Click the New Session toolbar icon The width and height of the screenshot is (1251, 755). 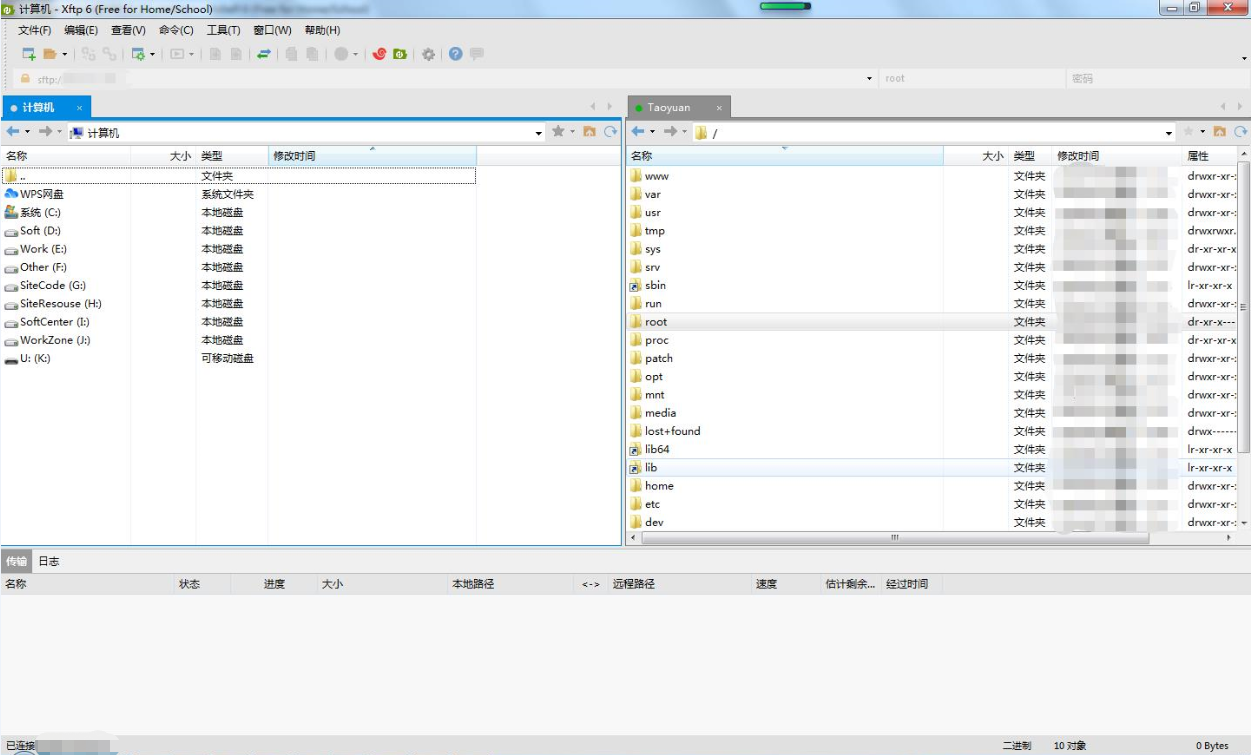[x=29, y=54]
